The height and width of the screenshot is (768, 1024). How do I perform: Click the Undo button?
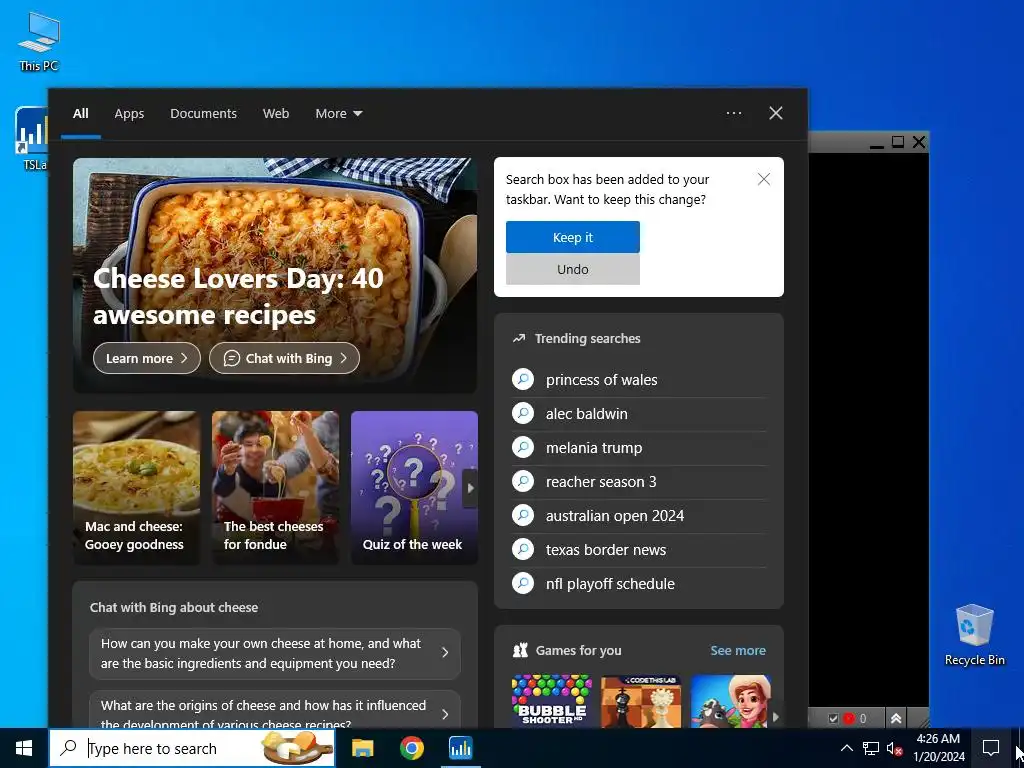(x=573, y=269)
